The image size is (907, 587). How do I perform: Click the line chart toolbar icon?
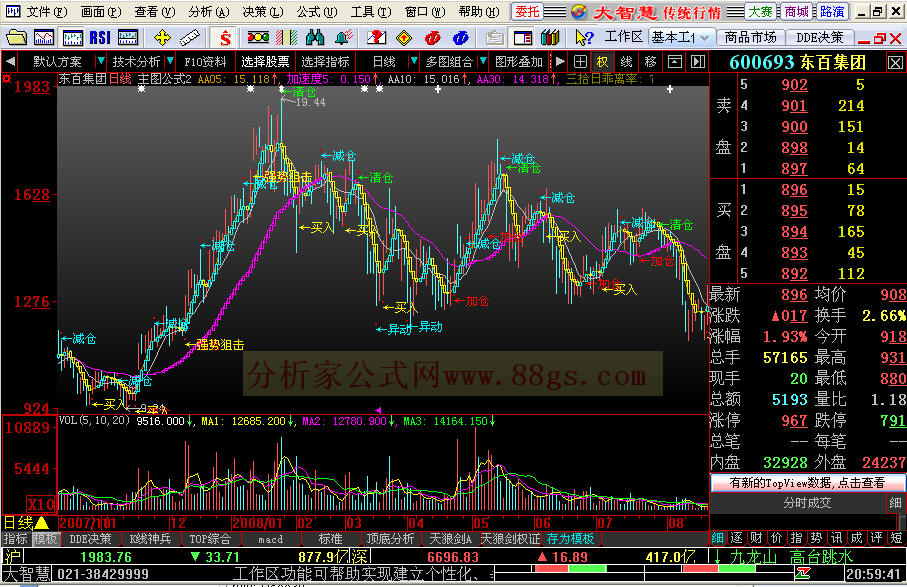pos(44,38)
